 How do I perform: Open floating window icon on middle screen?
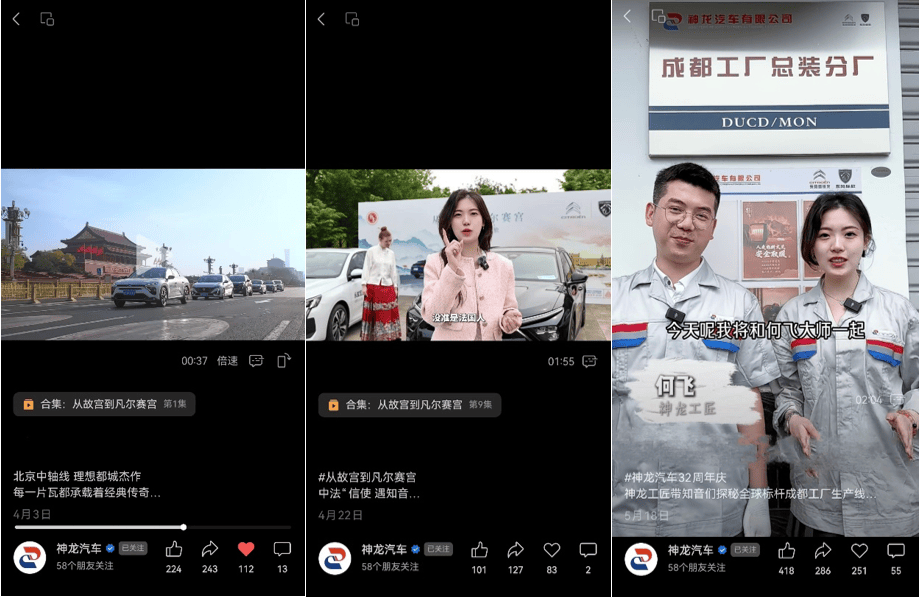tap(352, 19)
